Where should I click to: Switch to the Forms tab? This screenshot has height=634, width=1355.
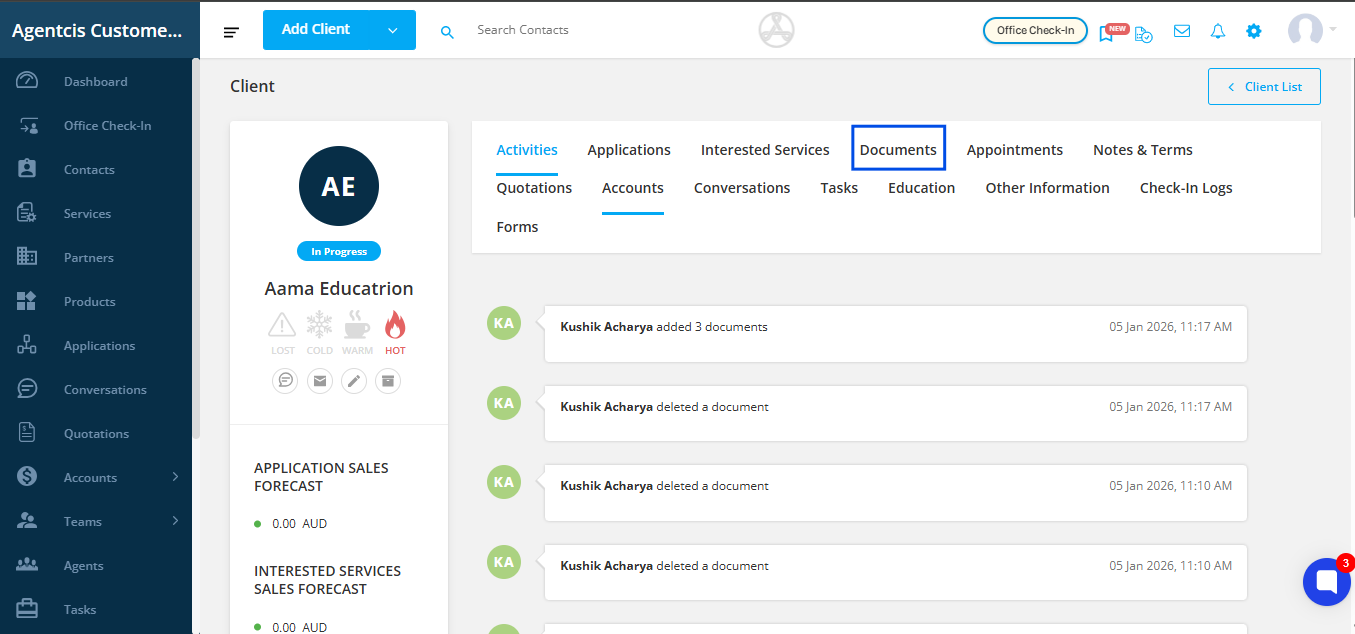517,227
